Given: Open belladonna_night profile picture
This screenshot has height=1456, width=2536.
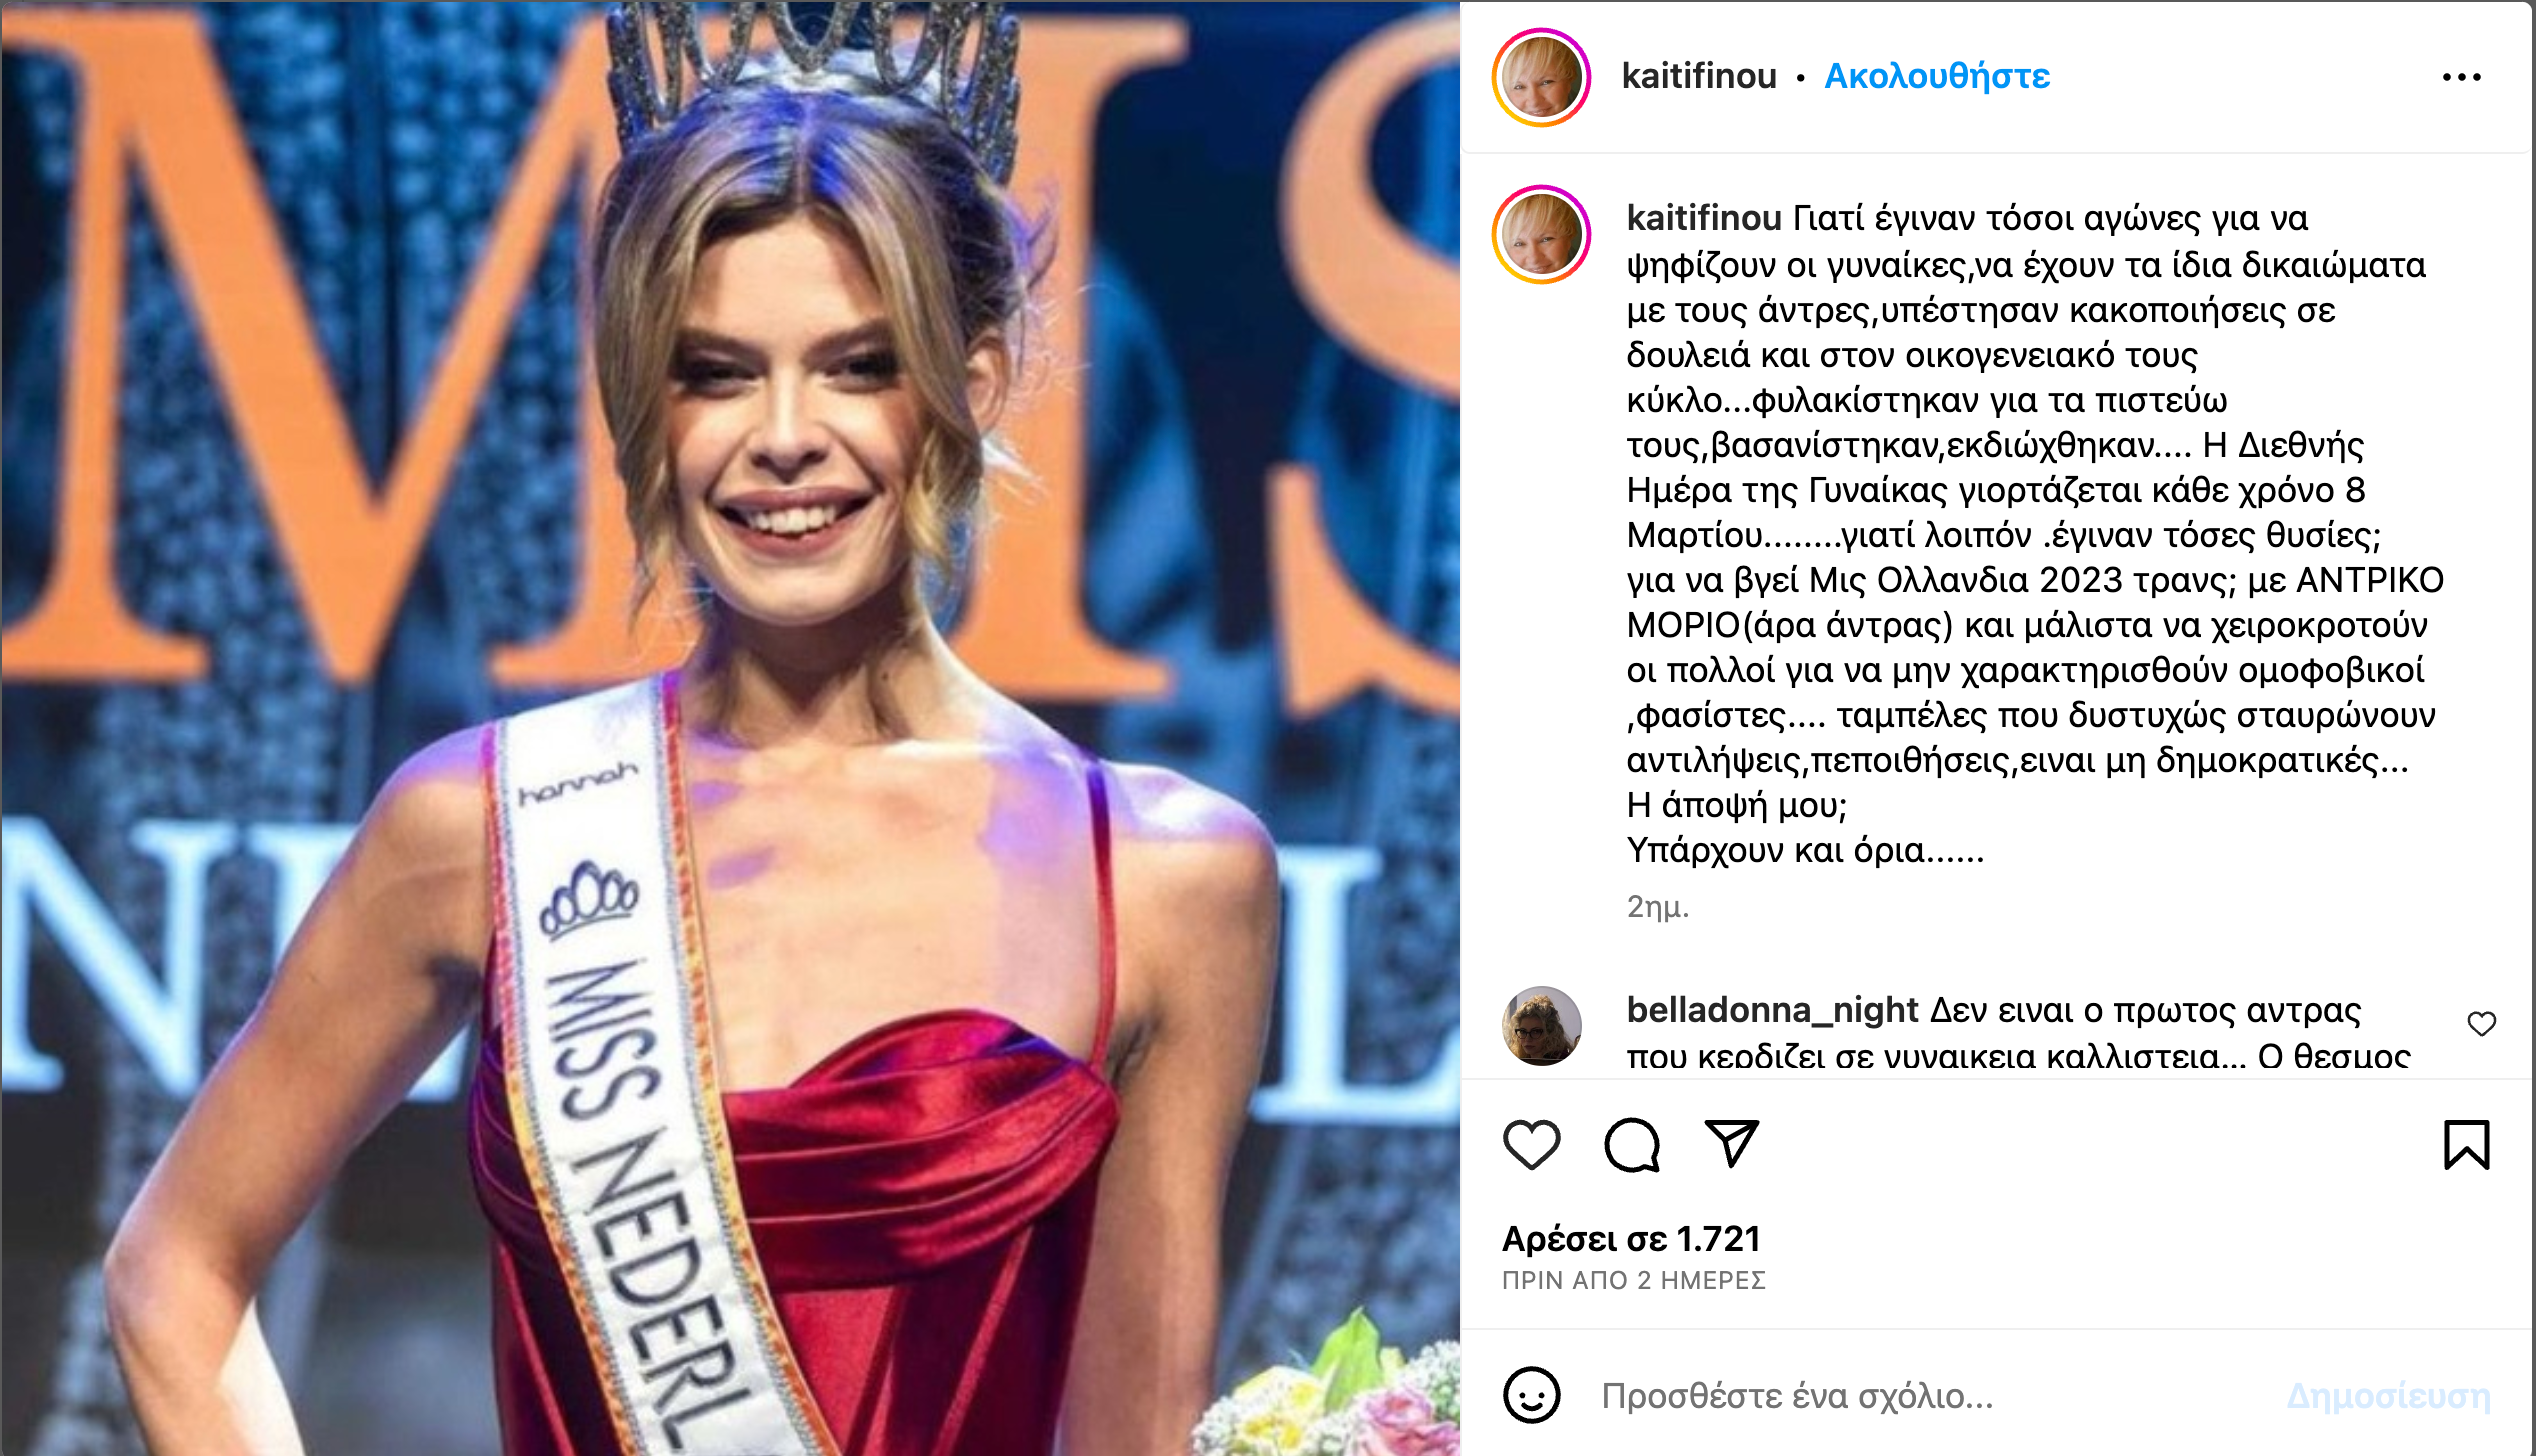Looking at the screenshot, I should [x=1541, y=1025].
